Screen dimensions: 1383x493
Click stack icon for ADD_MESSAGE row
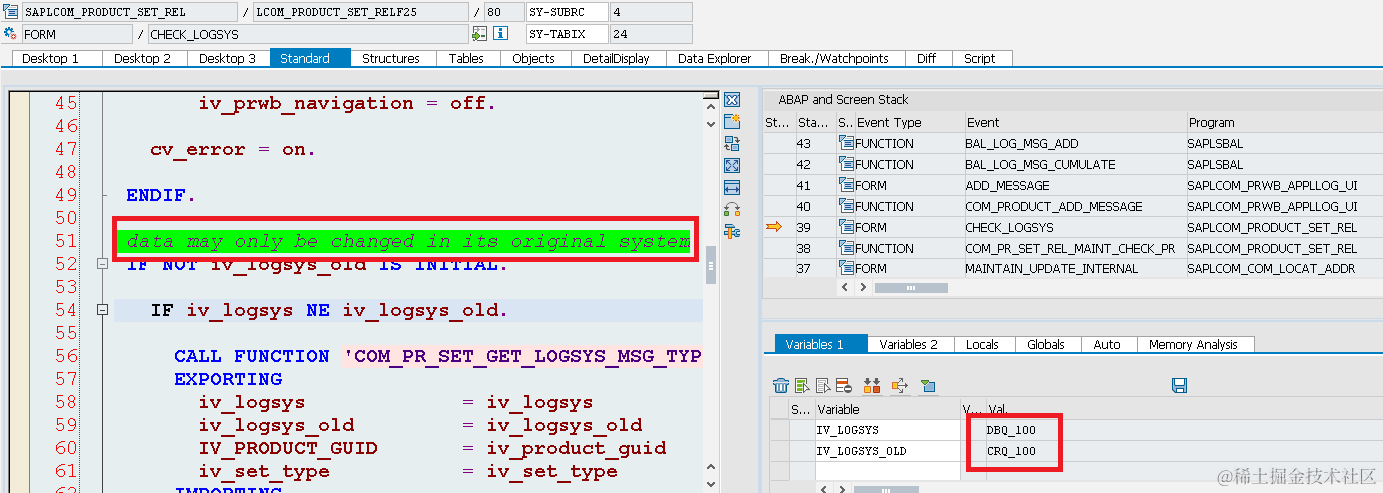[846, 185]
